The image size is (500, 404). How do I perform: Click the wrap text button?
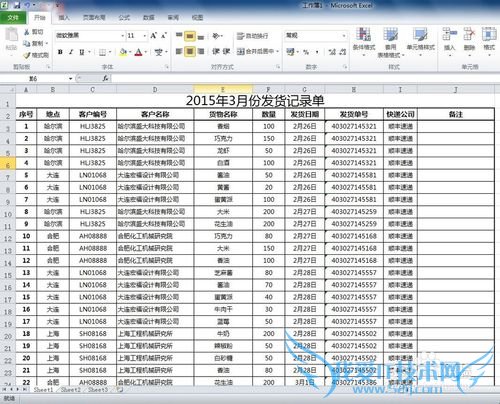pos(253,36)
